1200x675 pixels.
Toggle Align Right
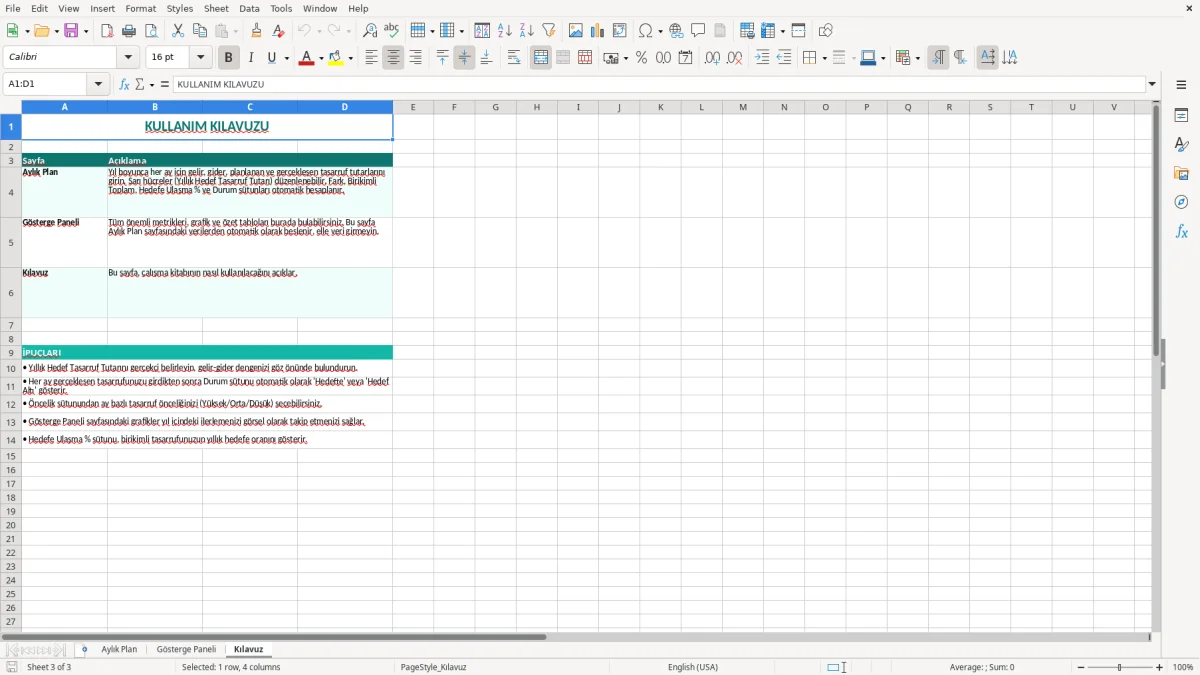click(416, 58)
